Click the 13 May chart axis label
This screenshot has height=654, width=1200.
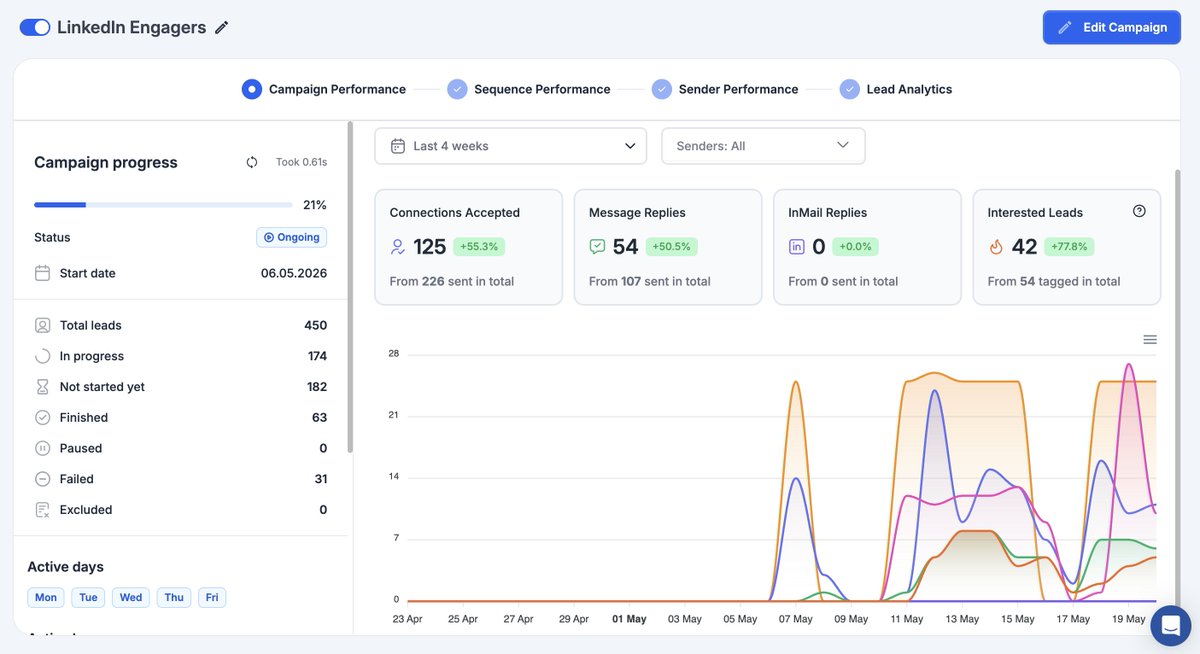tap(962, 619)
